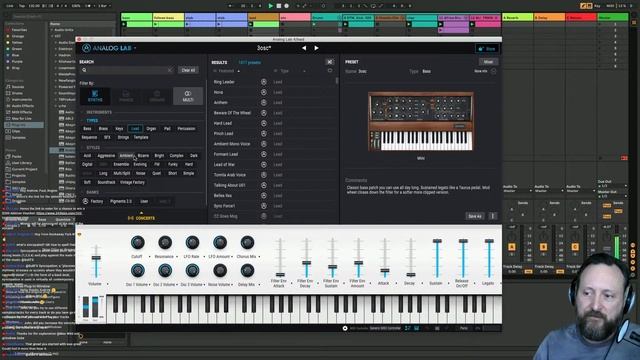Image resolution: width=640 pixels, height=360 pixels.
Task: Open preset more-options vertical dots
Action: pos(493,216)
